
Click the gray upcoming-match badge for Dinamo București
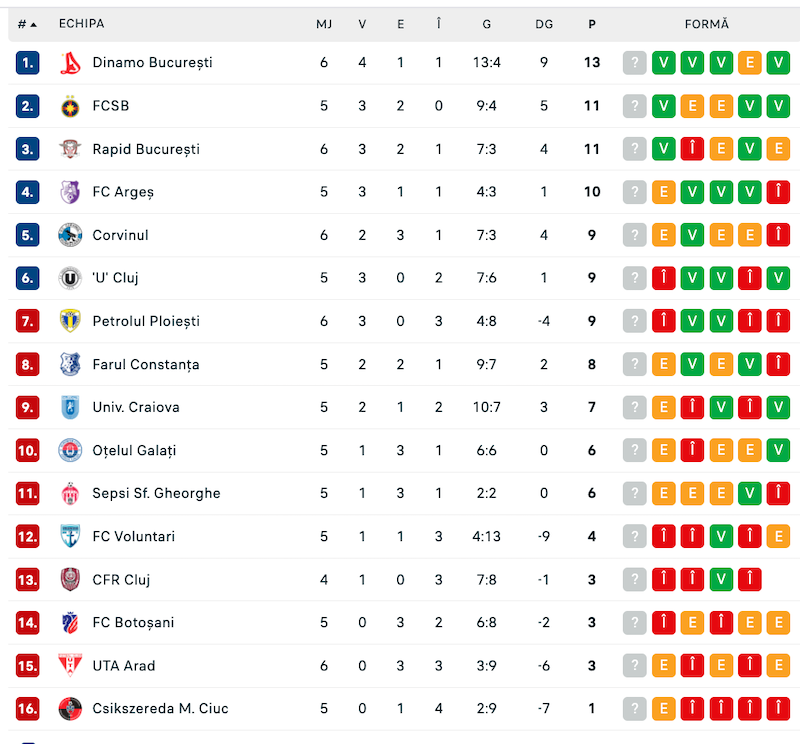pyautogui.click(x=635, y=63)
